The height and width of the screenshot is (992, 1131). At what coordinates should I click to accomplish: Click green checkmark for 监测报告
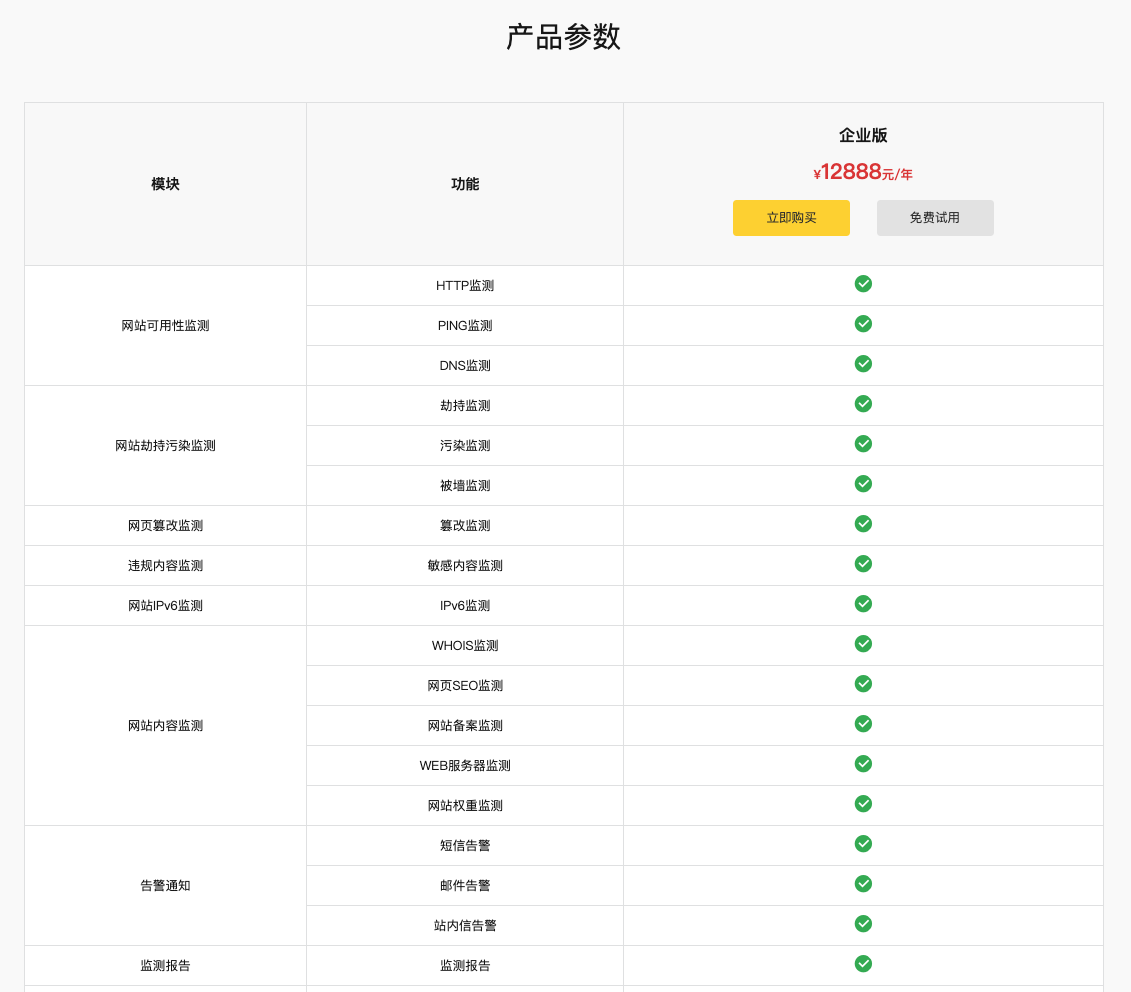(x=863, y=964)
